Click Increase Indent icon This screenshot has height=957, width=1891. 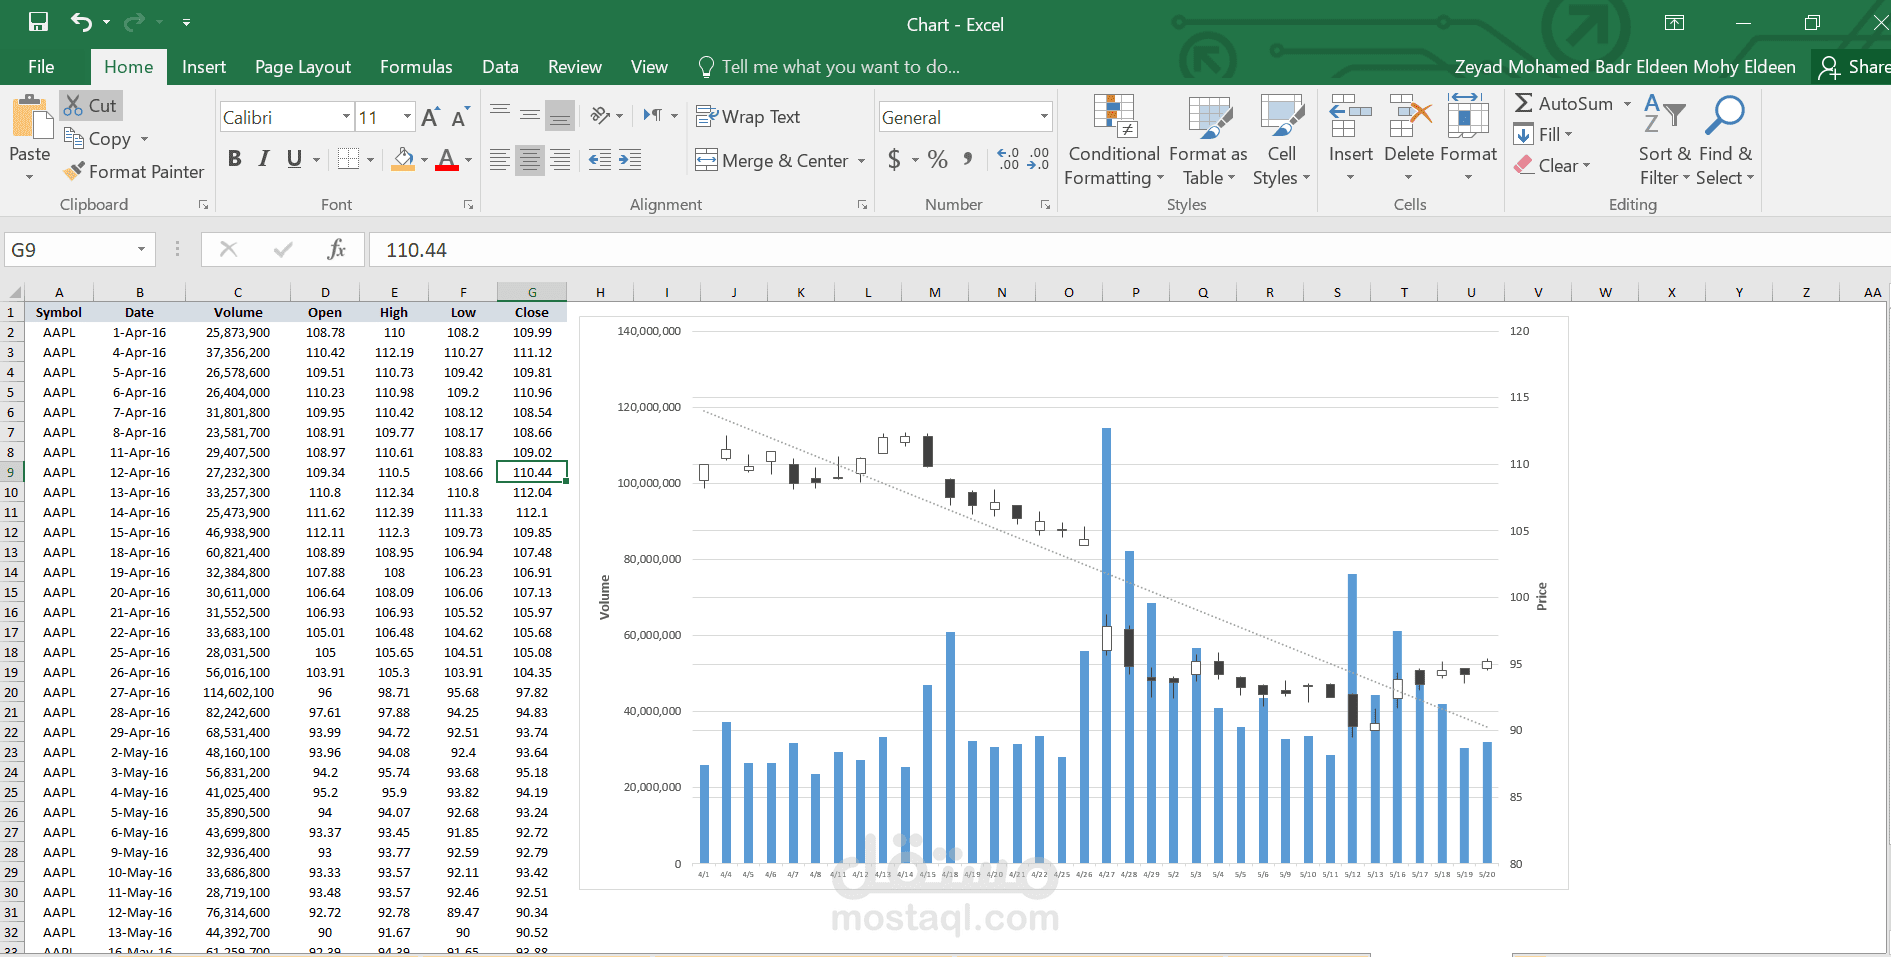click(x=630, y=160)
